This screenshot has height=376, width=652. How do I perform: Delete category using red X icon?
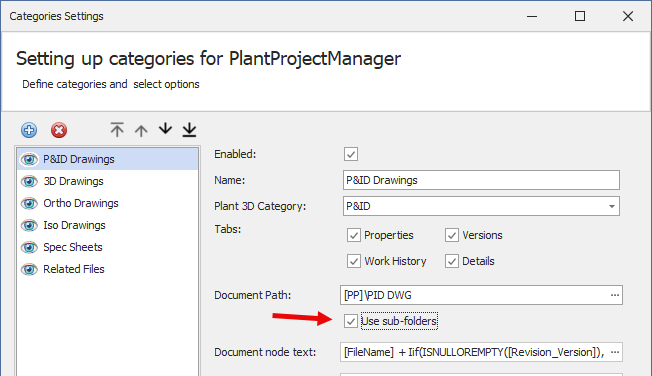pyautogui.click(x=59, y=130)
